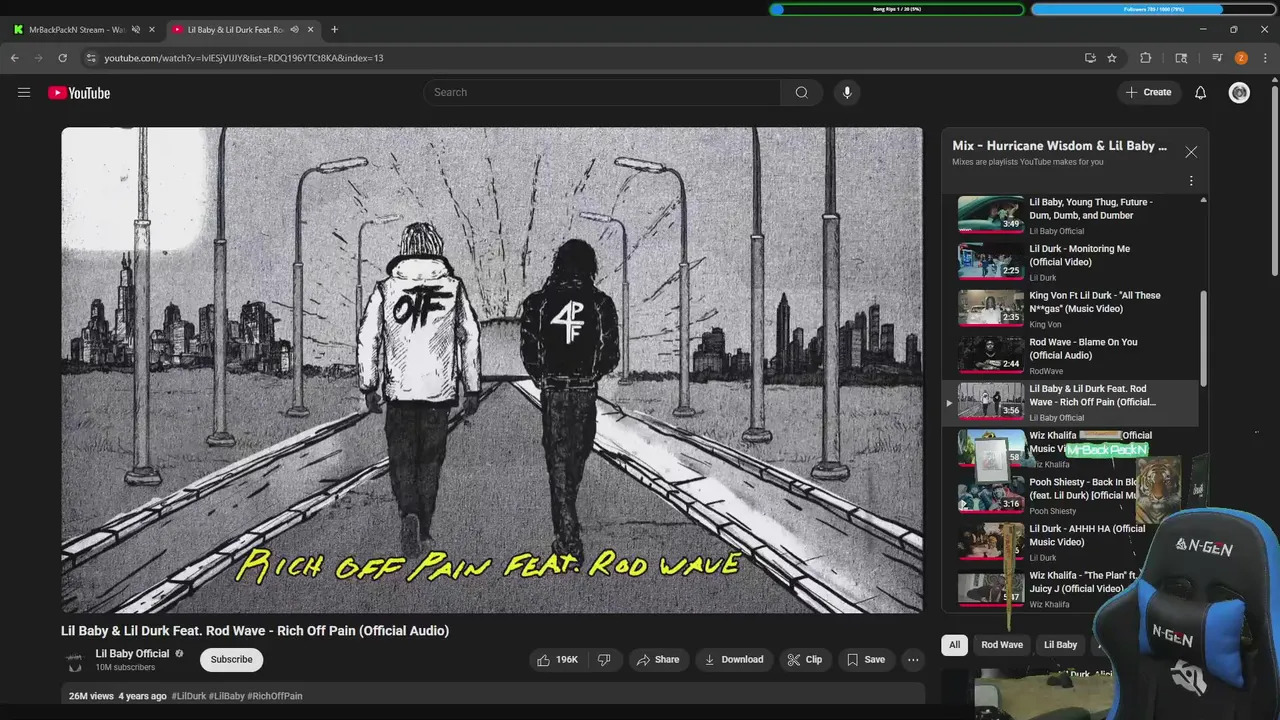Screen dimensions: 1280x720
Task: Open more actions menu beside Save
Action: pos(912,659)
